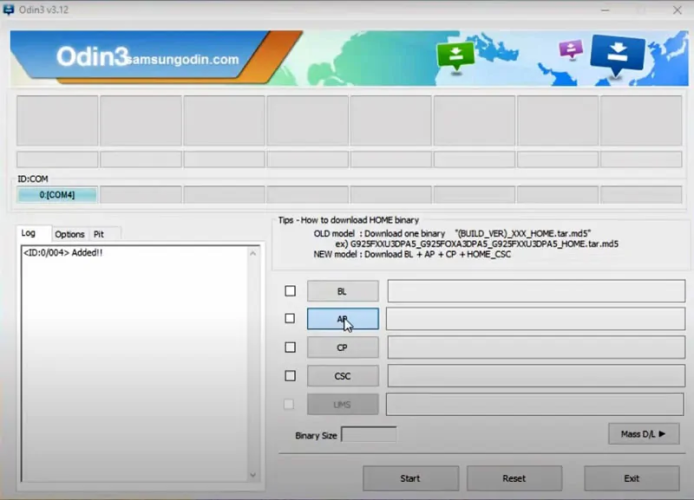
Task: Click the blue download icon in banner
Action: (617, 55)
